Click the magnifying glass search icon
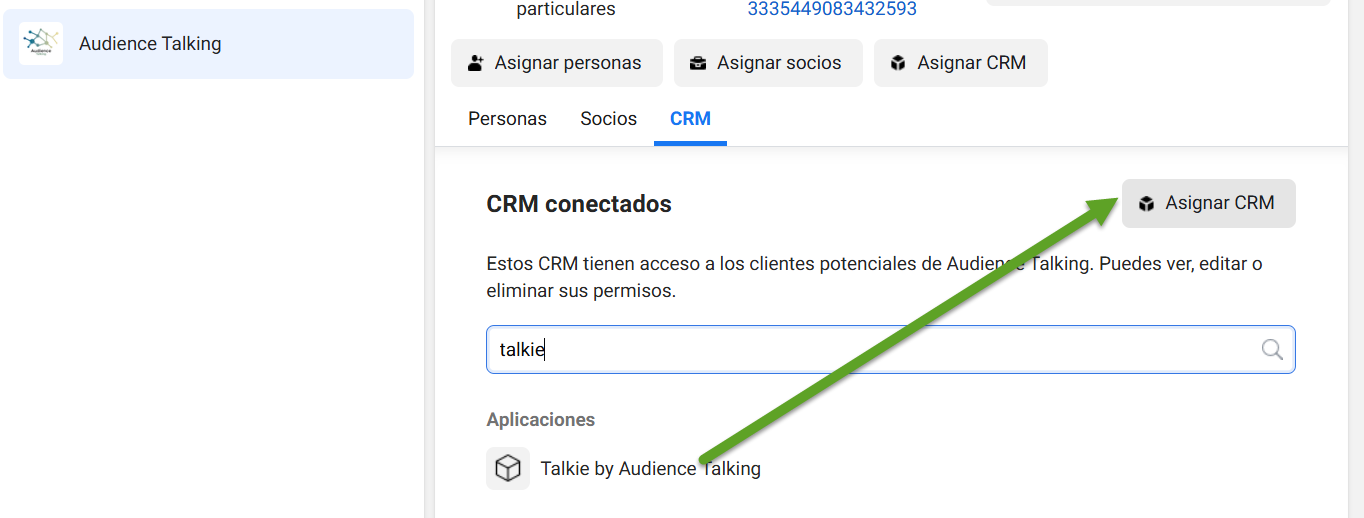Viewport: 1364px width, 518px height. tap(1272, 349)
